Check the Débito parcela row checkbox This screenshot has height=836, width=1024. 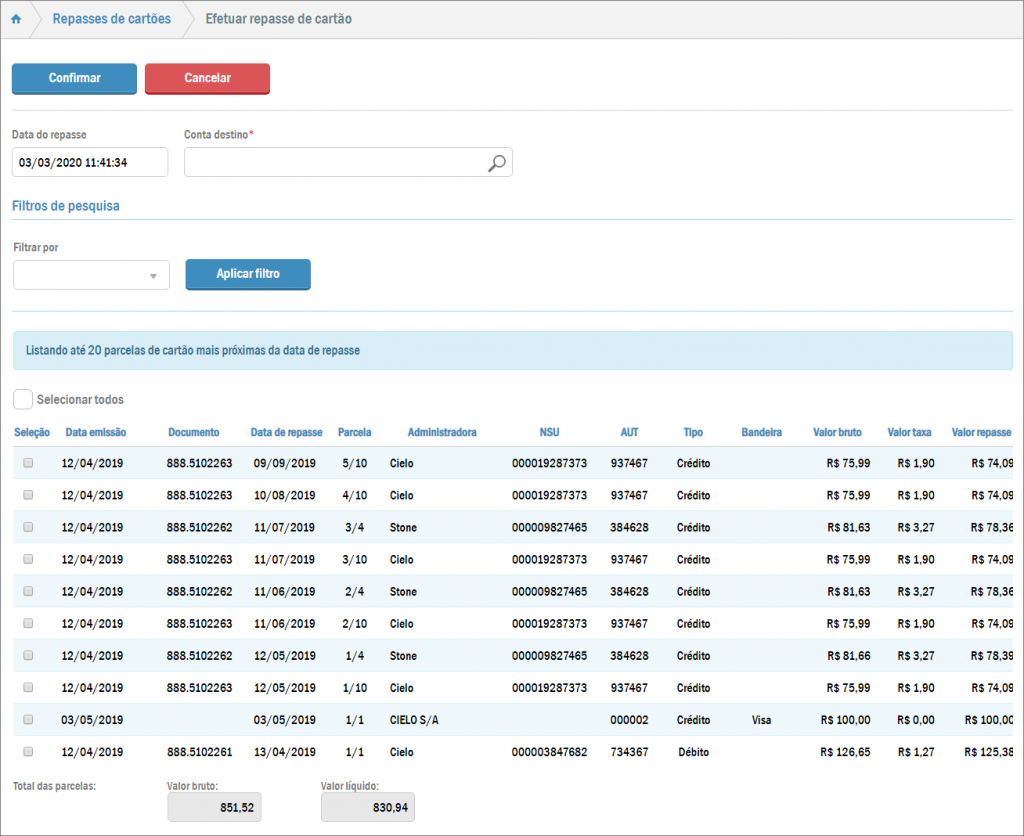pos(28,751)
